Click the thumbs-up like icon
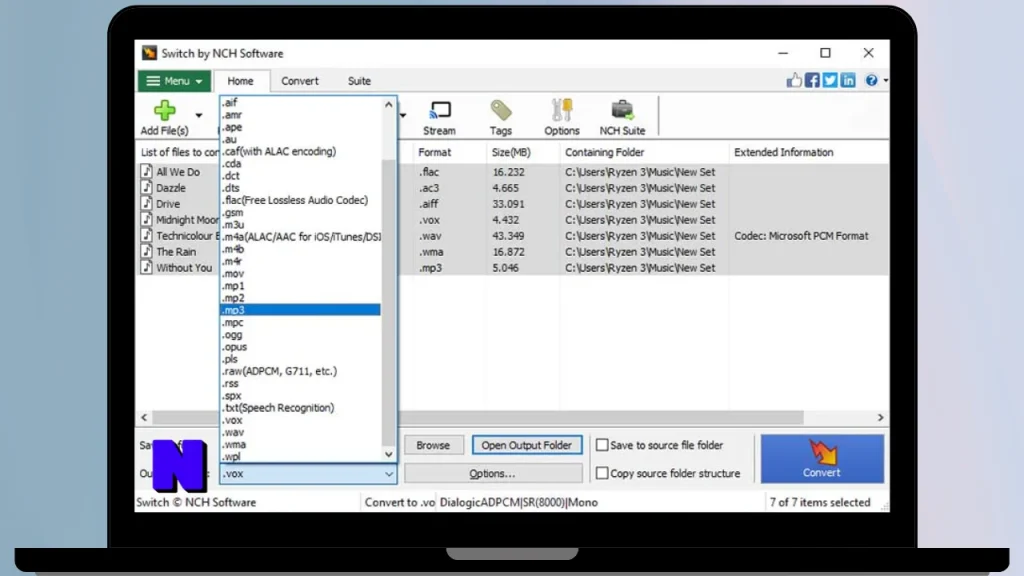The height and width of the screenshot is (576, 1024). [793, 80]
